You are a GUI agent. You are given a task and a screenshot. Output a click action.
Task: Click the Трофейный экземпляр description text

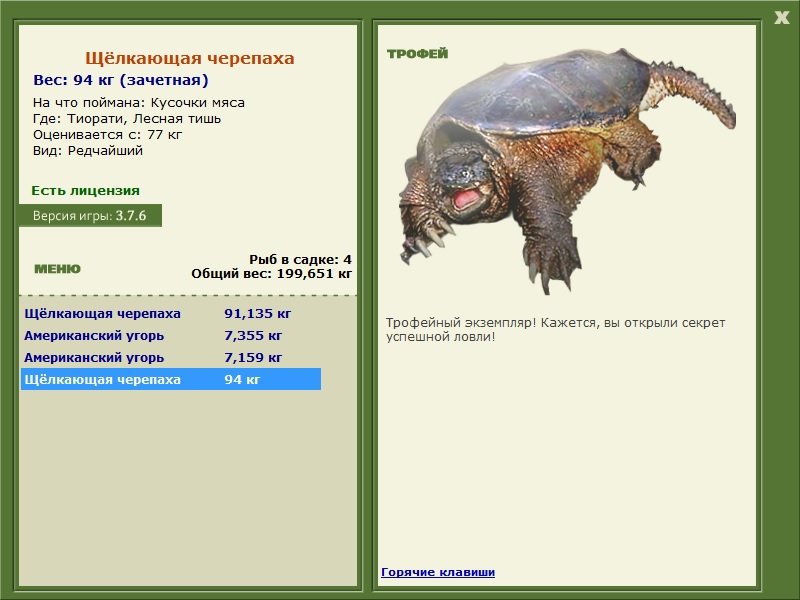coord(555,329)
